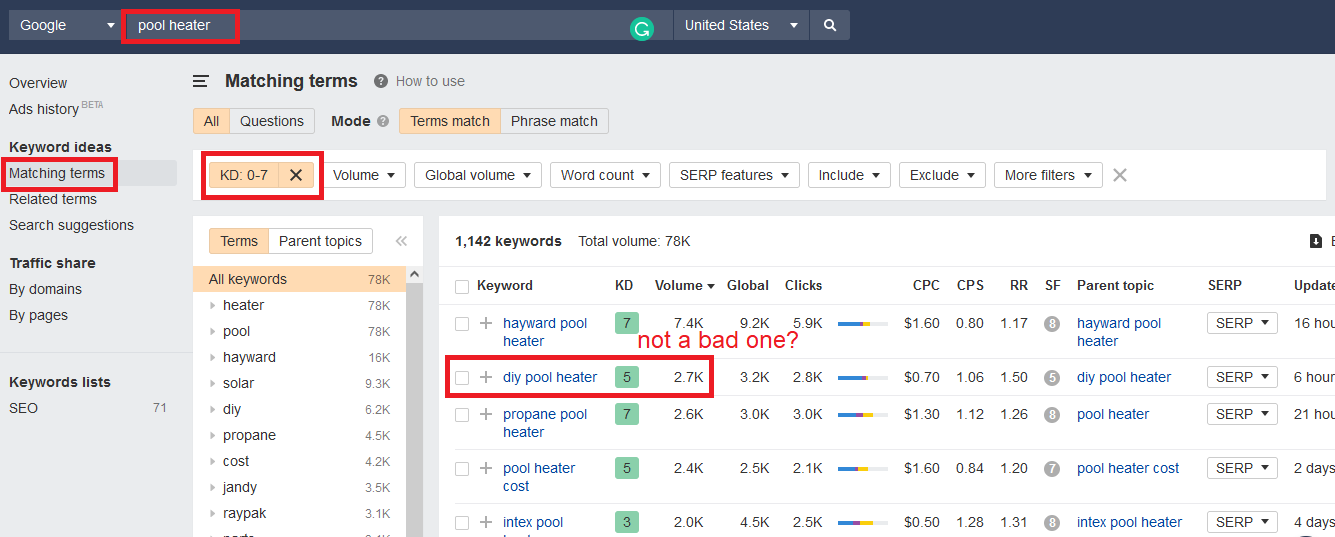The image size is (1335, 537).
Task: Check the pool heater cost row checkbox
Action: click(462, 468)
